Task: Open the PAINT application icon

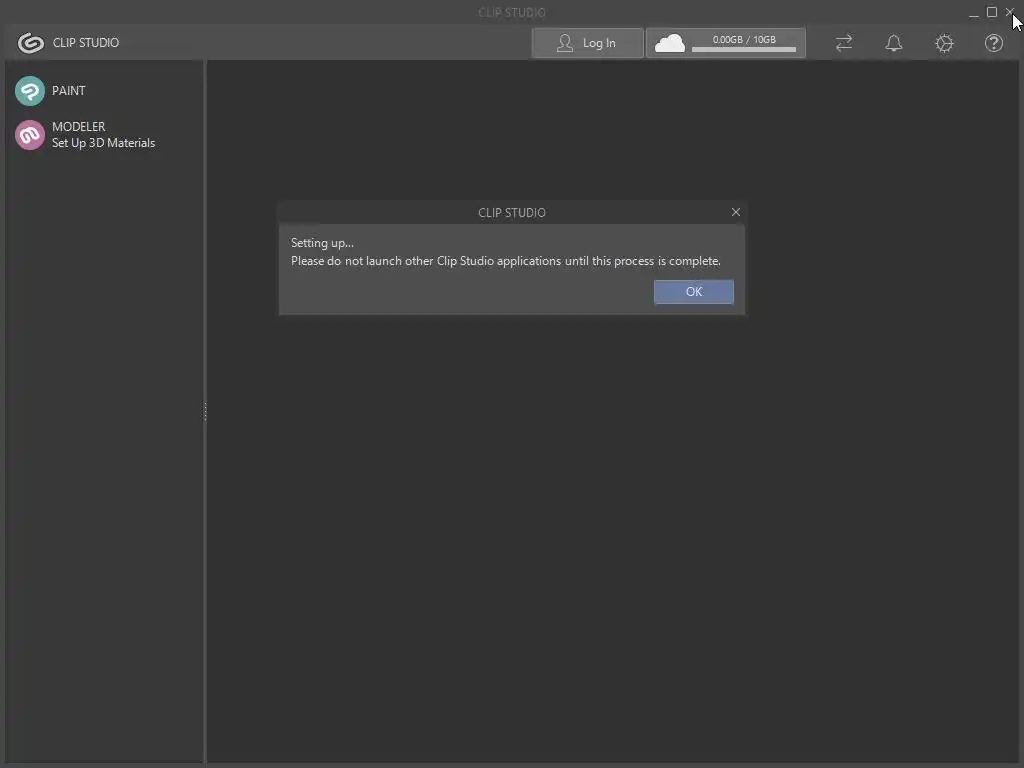Action: pyautogui.click(x=29, y=91)
